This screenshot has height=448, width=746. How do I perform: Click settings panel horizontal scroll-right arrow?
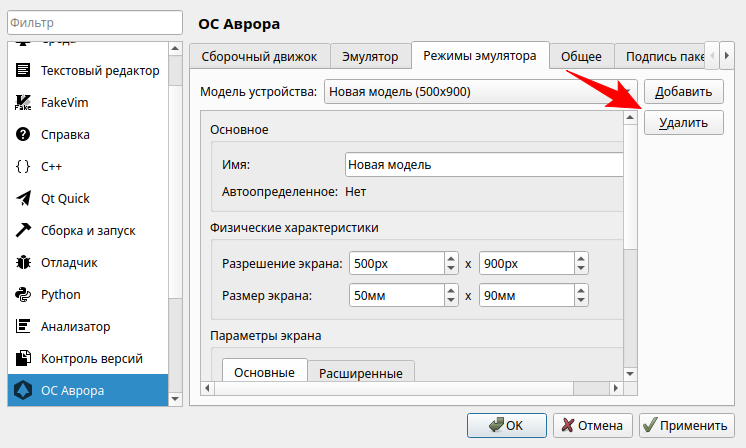click(x=616, y=388)
